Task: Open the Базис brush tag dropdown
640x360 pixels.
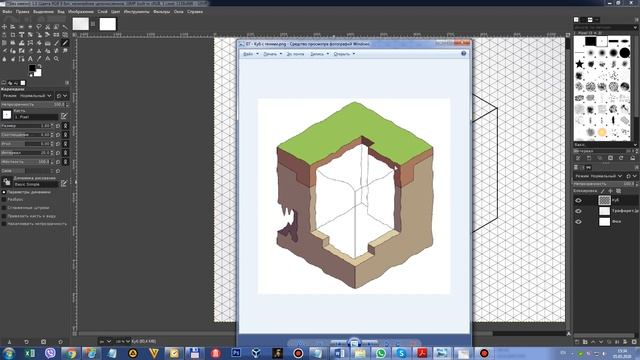Action: (606, 145)
